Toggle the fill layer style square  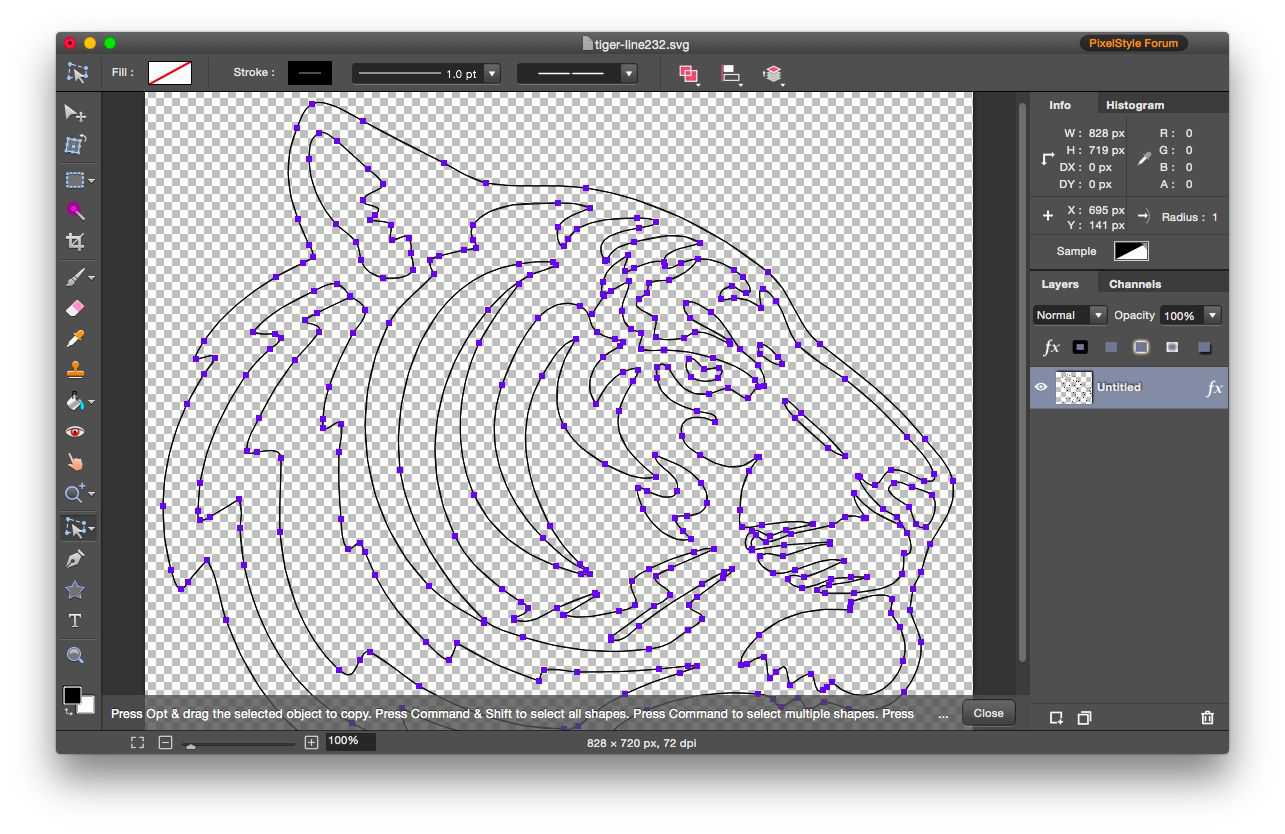click(x=1111, y=347)
